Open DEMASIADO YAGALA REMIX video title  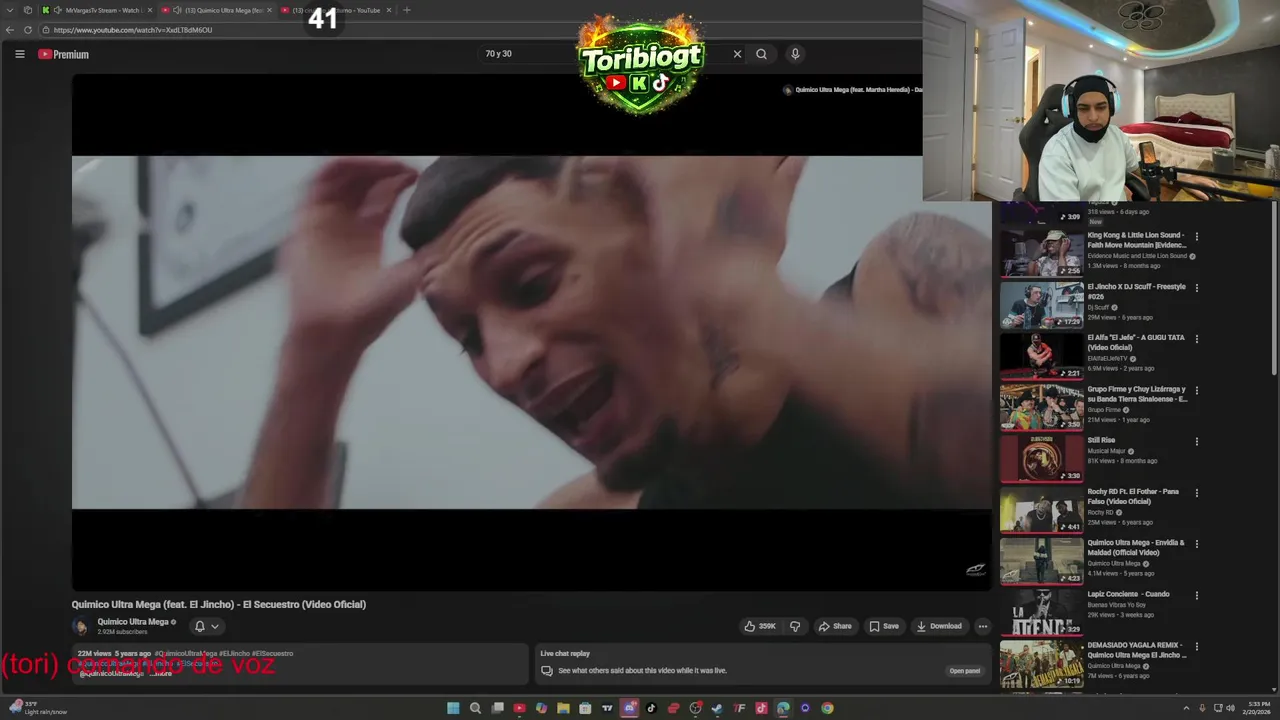click(1137, 650)
